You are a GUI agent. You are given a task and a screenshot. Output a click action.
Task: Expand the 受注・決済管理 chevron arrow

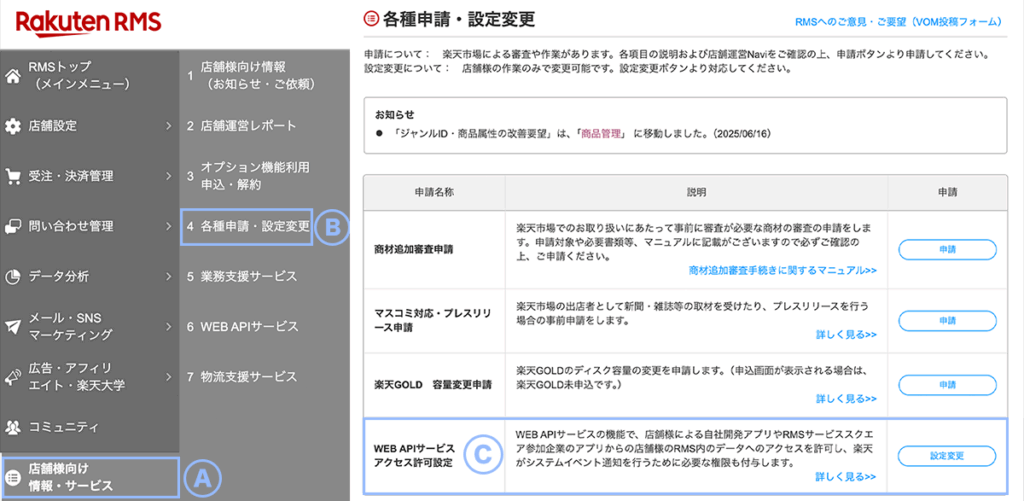tap(168, 176)
